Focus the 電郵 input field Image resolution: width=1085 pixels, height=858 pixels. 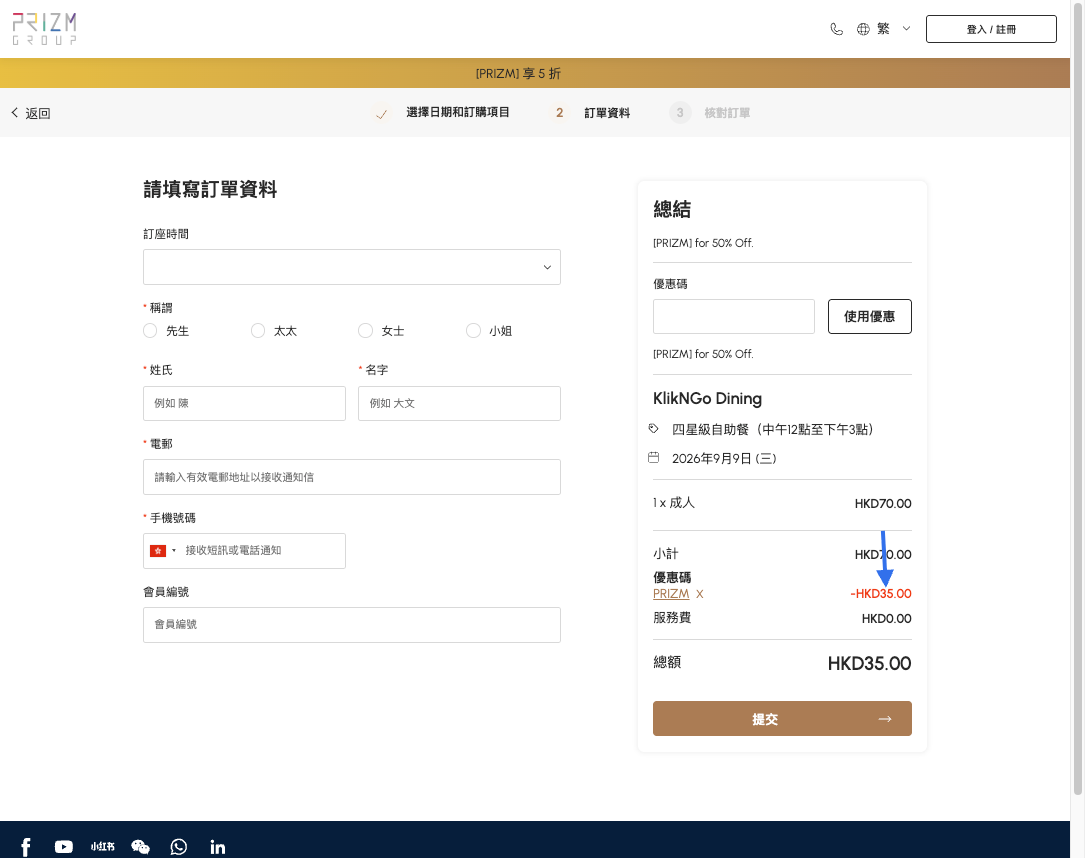click(352, 477)
